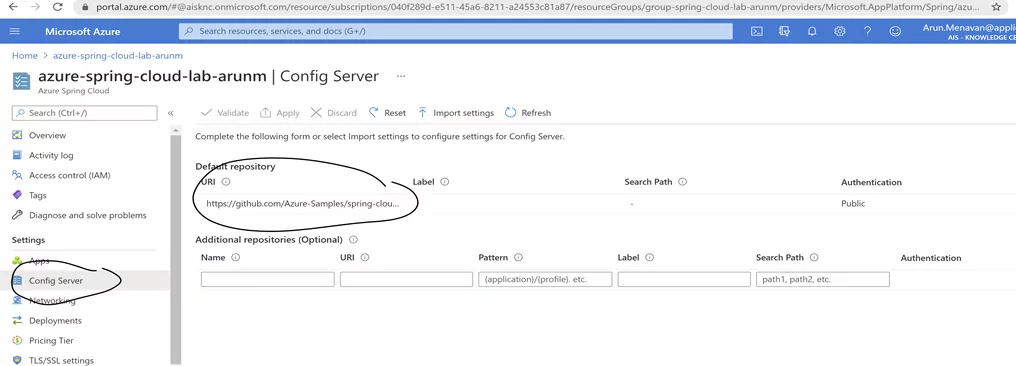Image resolution: width=1016 pixels, height=366 pixels.
Task: Open Diagnose and solve problems
Action: pyautogui.click(x=87, y=215)
